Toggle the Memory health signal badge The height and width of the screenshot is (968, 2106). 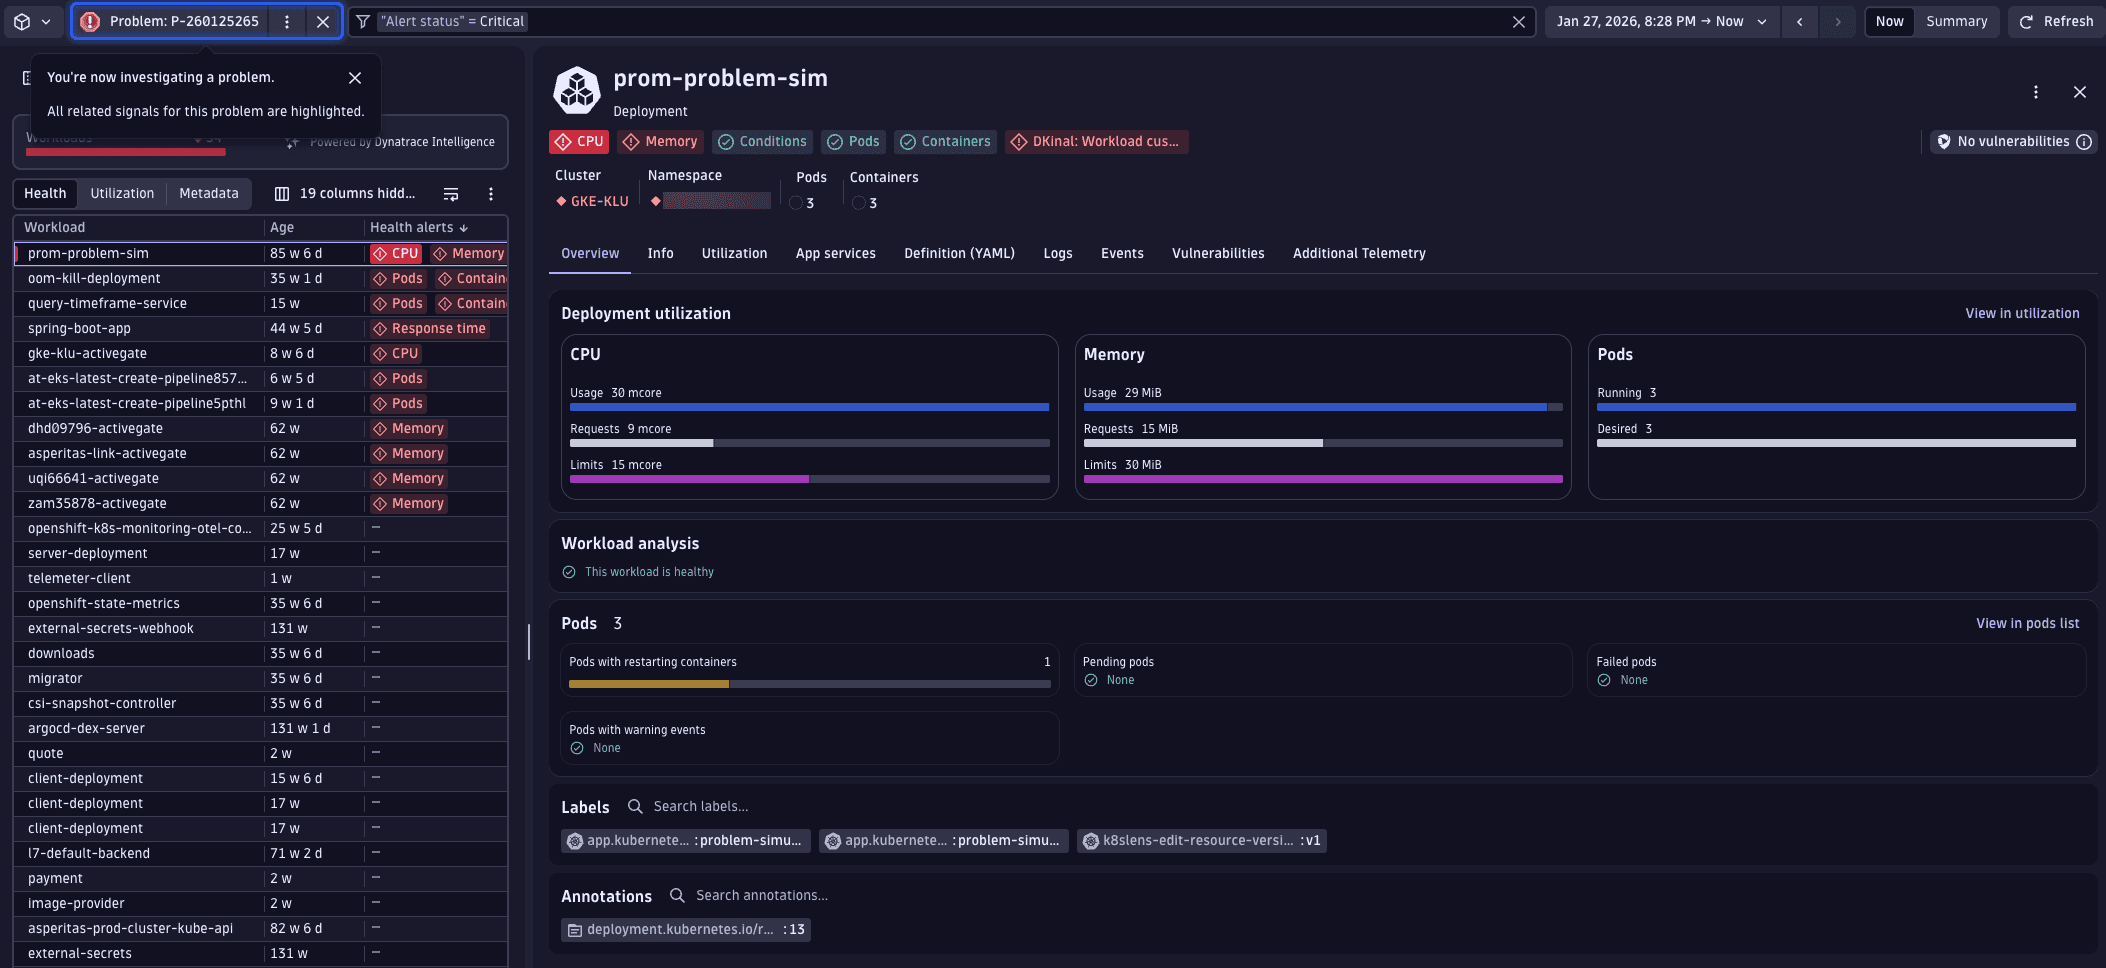click(659, 141)
